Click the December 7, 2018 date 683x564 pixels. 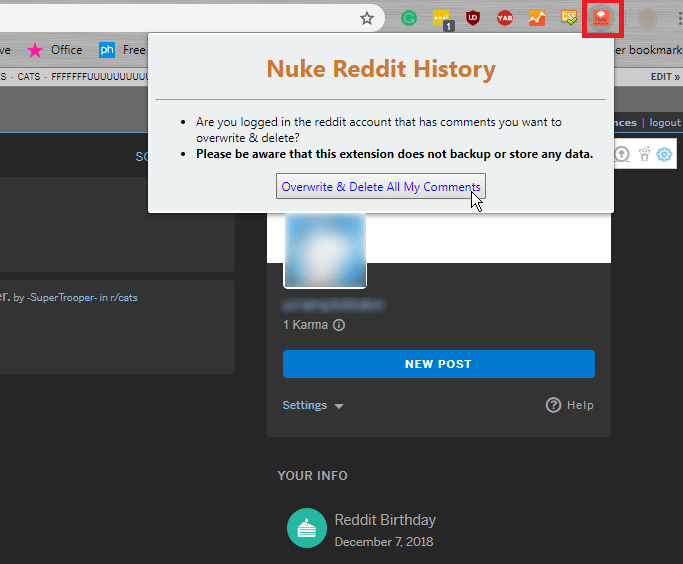coord(384,542)
